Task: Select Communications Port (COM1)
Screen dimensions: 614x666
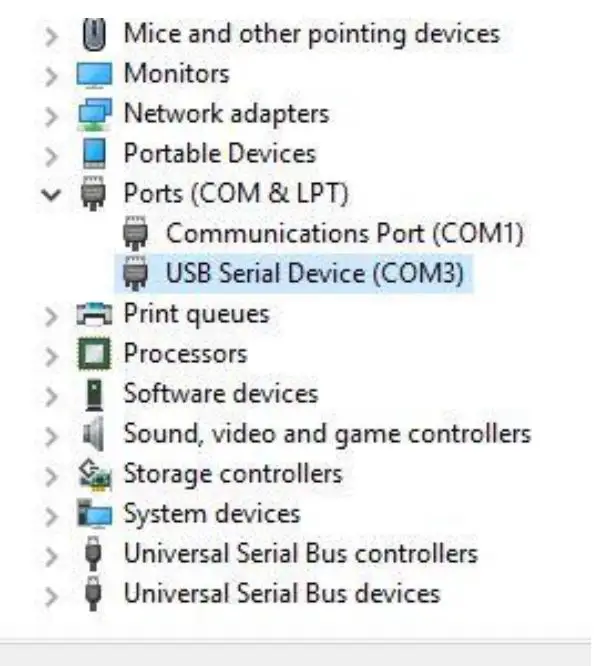Action: [344, 234]
